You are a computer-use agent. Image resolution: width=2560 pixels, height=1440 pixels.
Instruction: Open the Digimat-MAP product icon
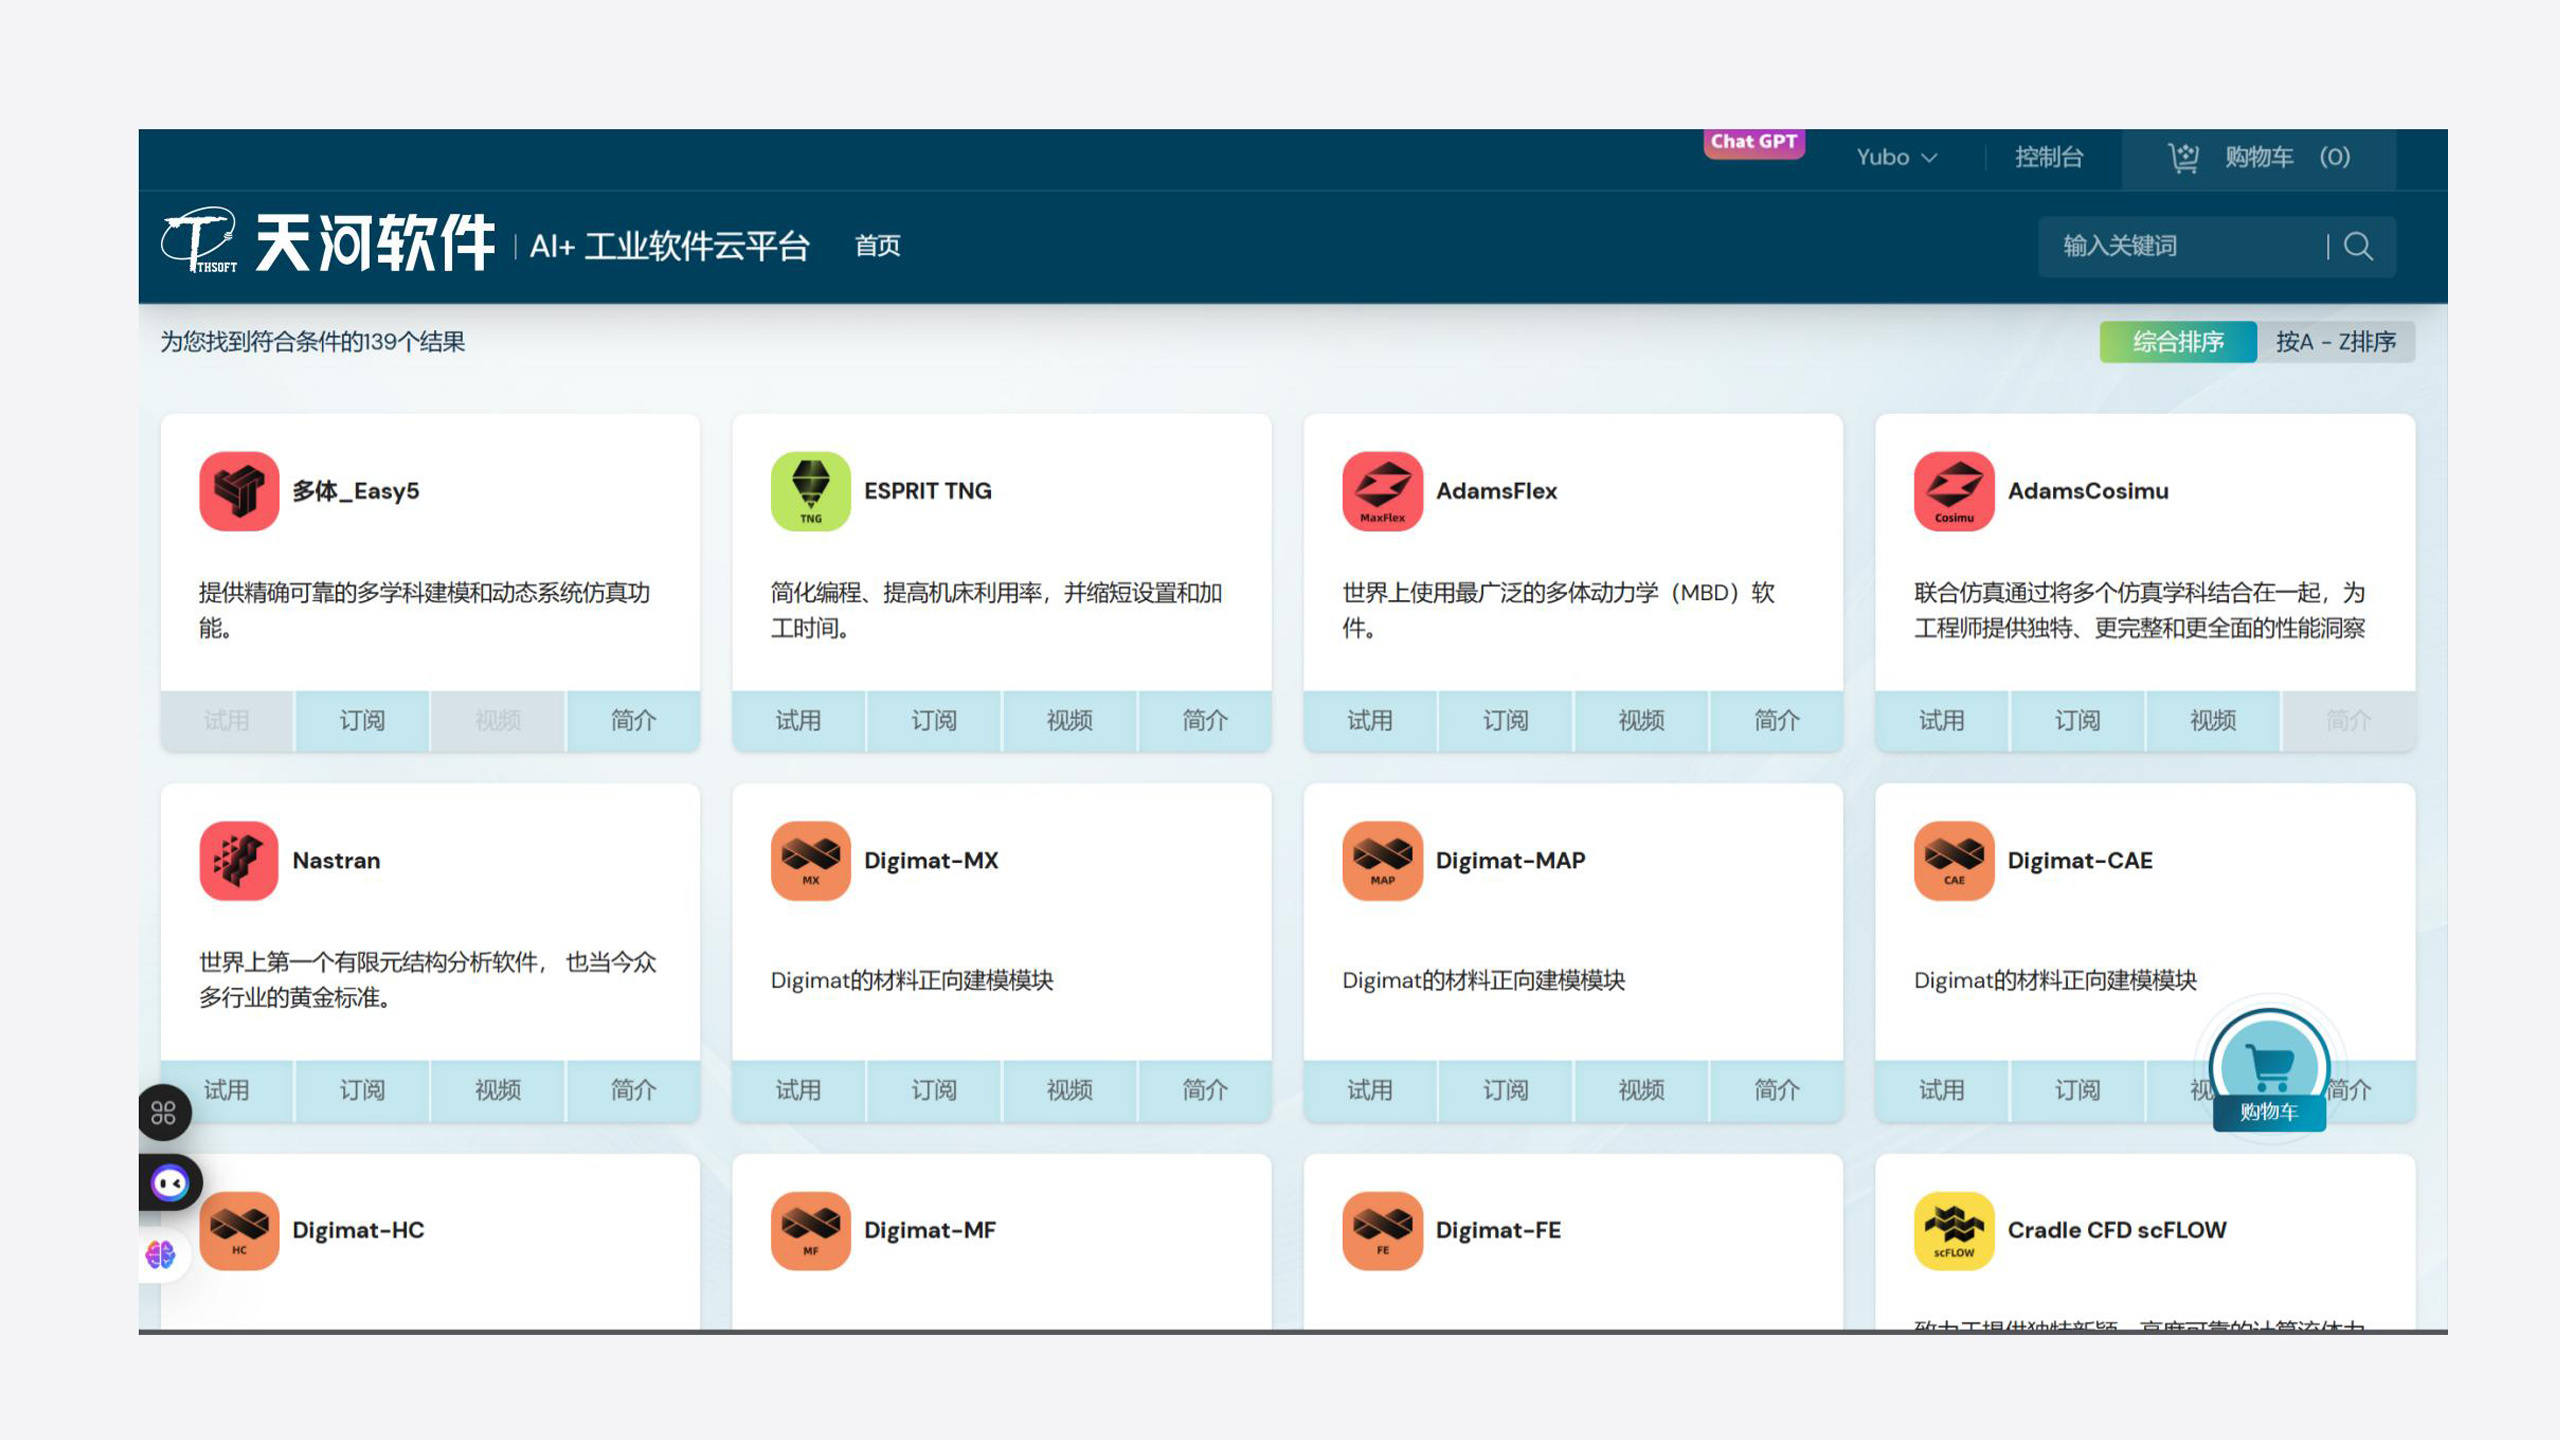[1383, 861]
